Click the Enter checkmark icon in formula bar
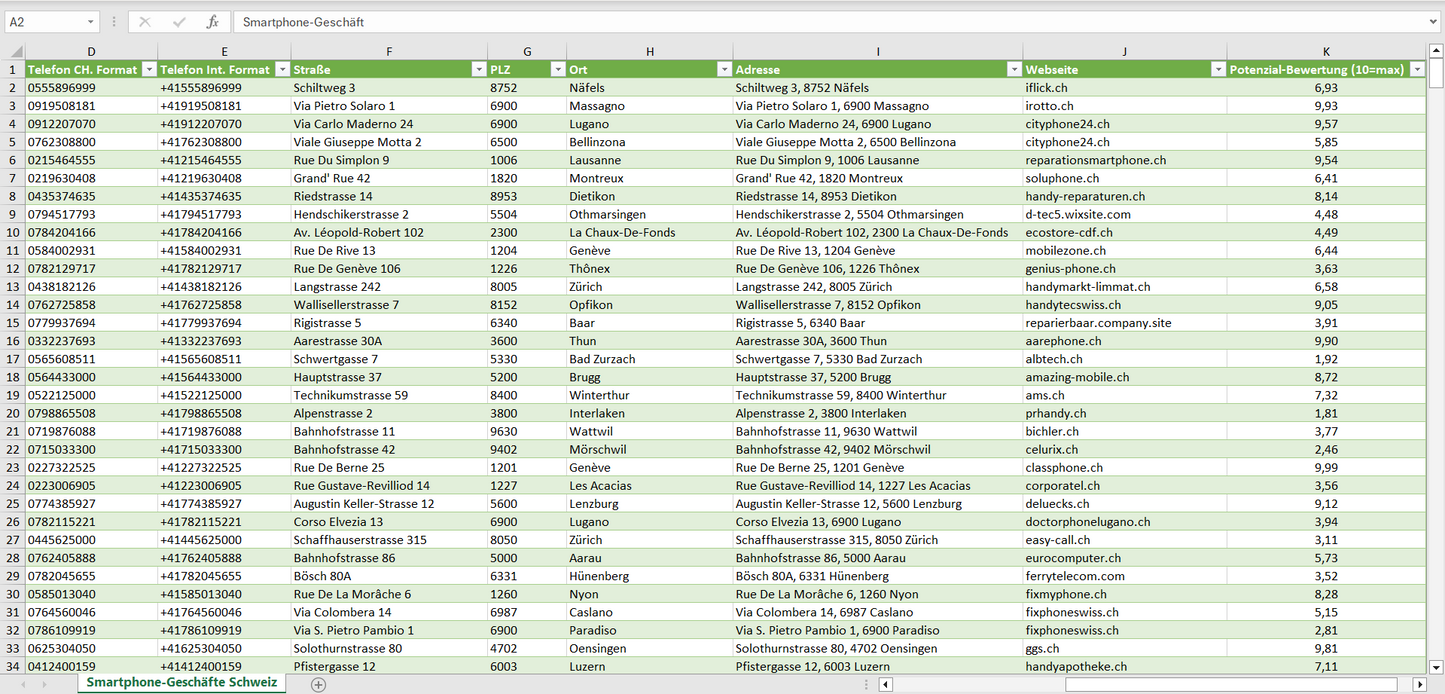The height and width of the screenshot is (694, 1445). 179,22
